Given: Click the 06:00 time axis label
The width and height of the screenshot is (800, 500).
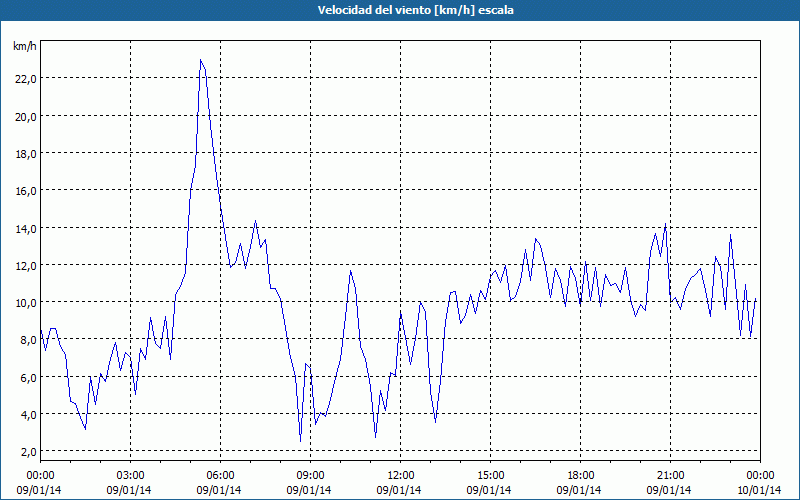Looking at the screenshot, I should click(220, 476).
